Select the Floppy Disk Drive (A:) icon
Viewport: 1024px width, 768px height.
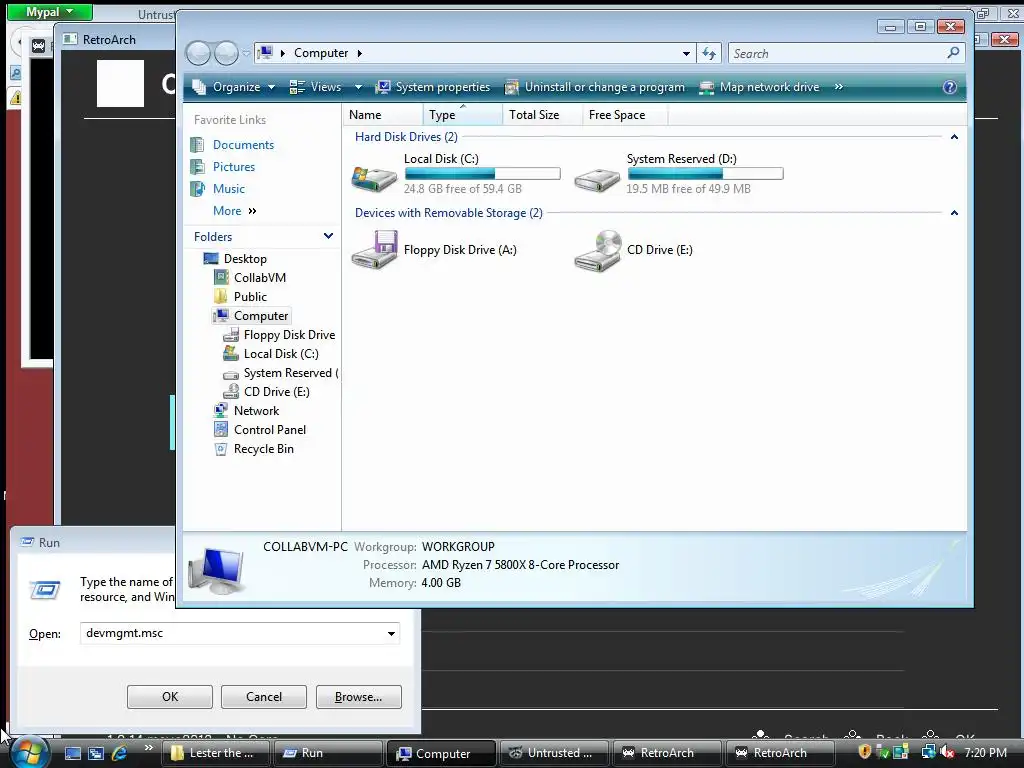tap(375, 250)
